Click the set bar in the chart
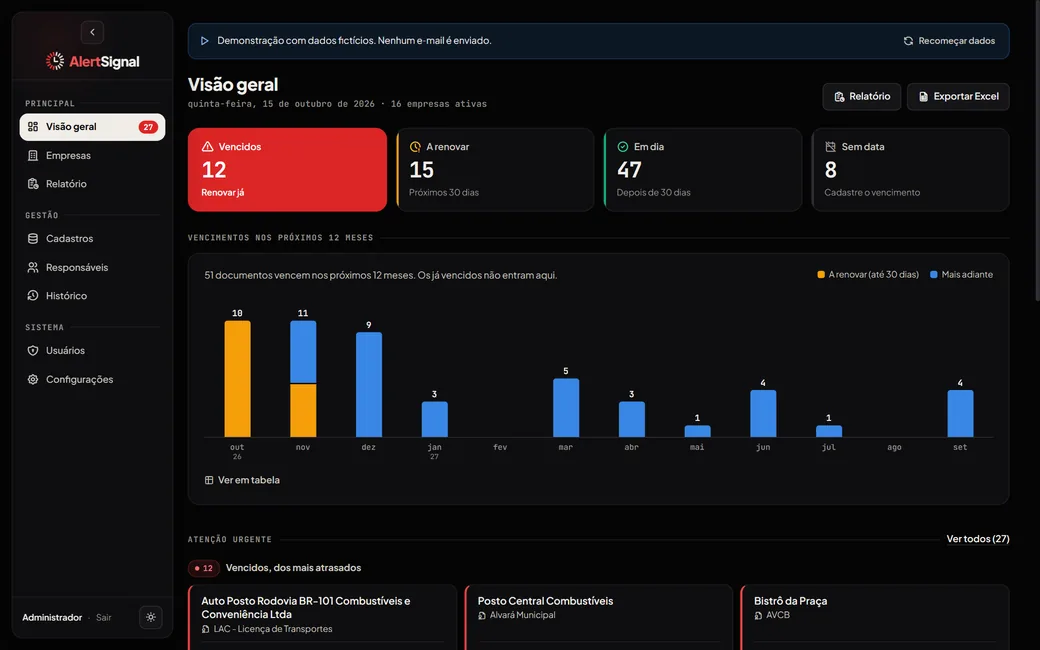 960,414
